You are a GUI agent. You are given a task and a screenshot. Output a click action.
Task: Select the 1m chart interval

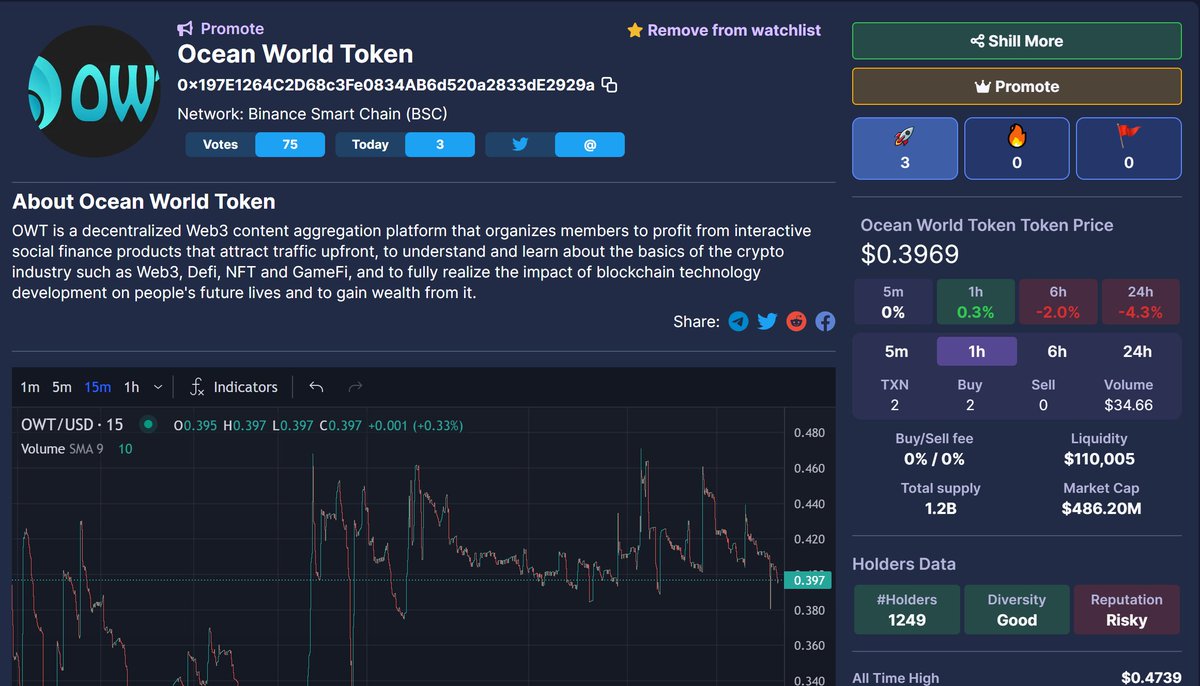(30, 387)
